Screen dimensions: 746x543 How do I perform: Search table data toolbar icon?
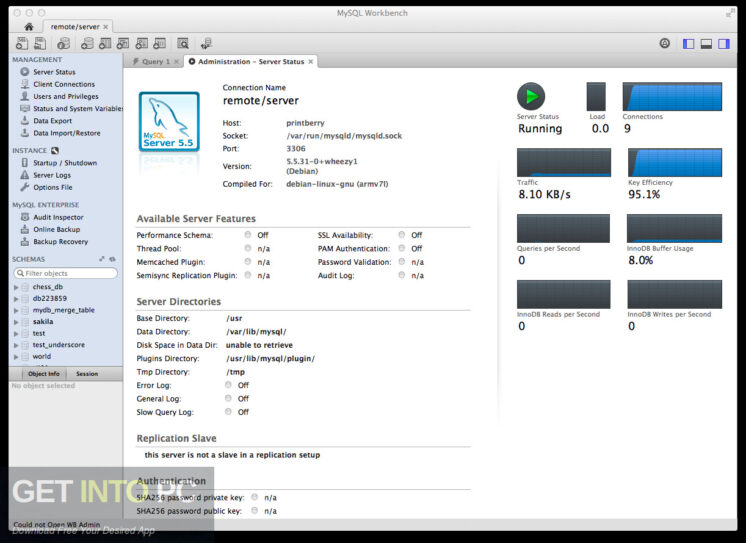tap(183, 44)
